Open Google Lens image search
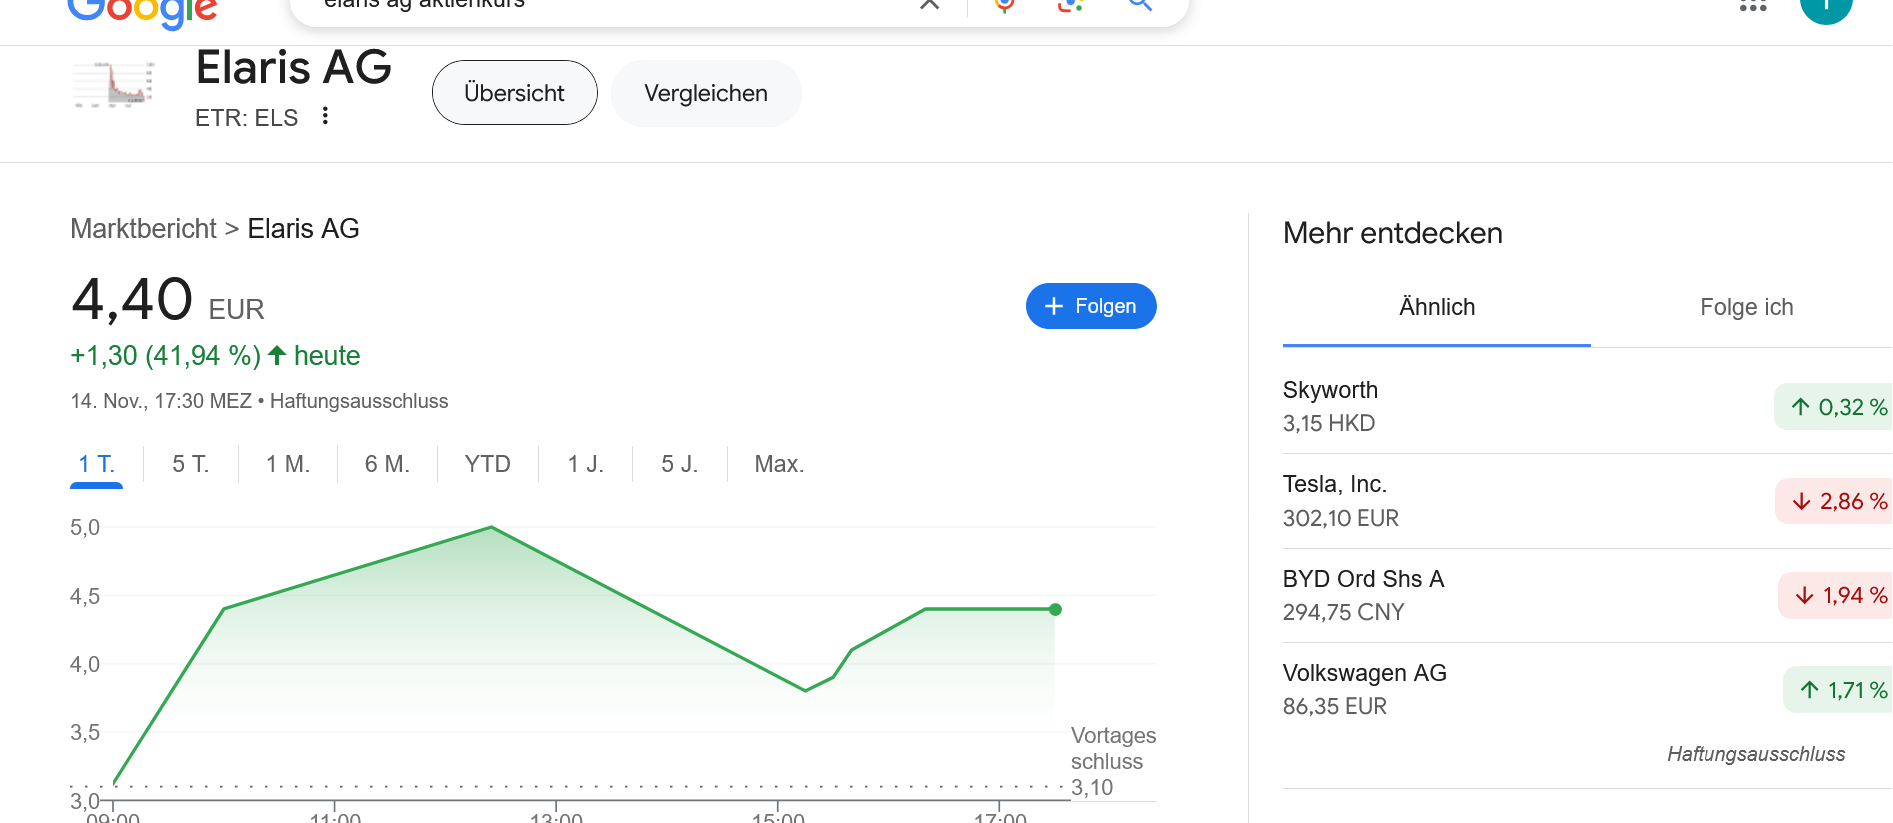The height and width of the screenshot is (823, 1893). pos(1071,5)
